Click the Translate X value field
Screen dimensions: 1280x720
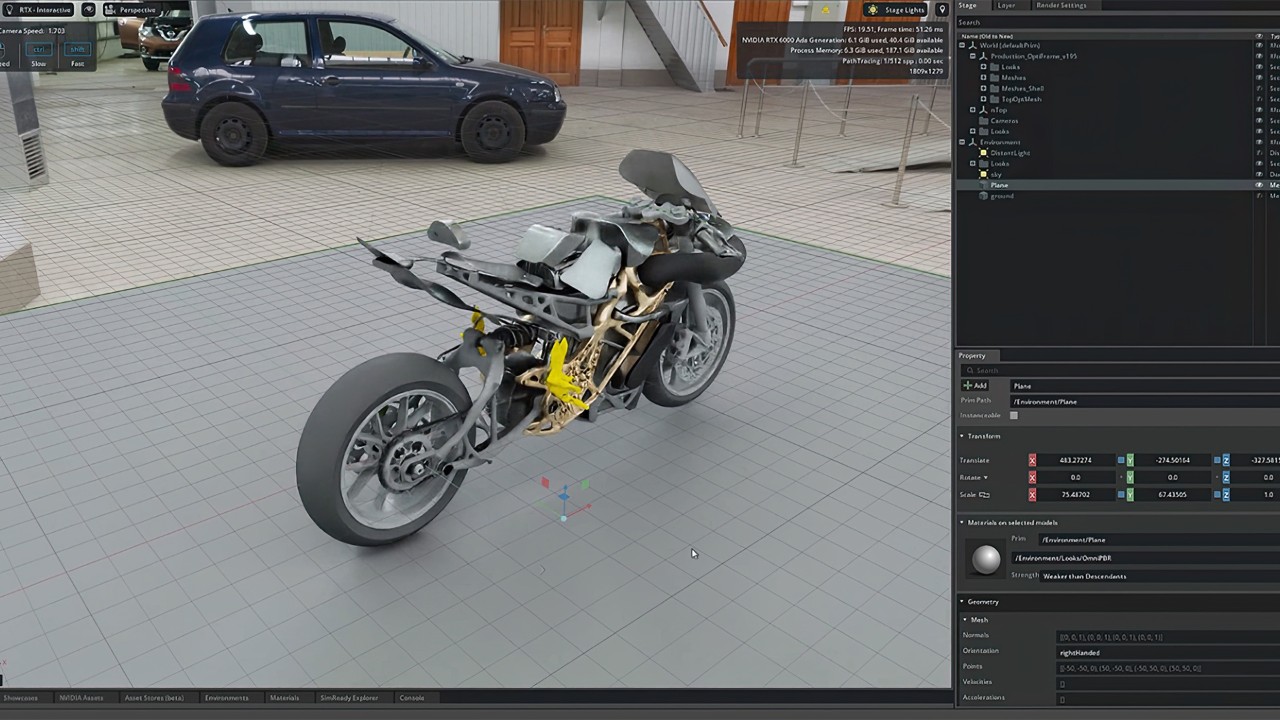click(1075, 460)
